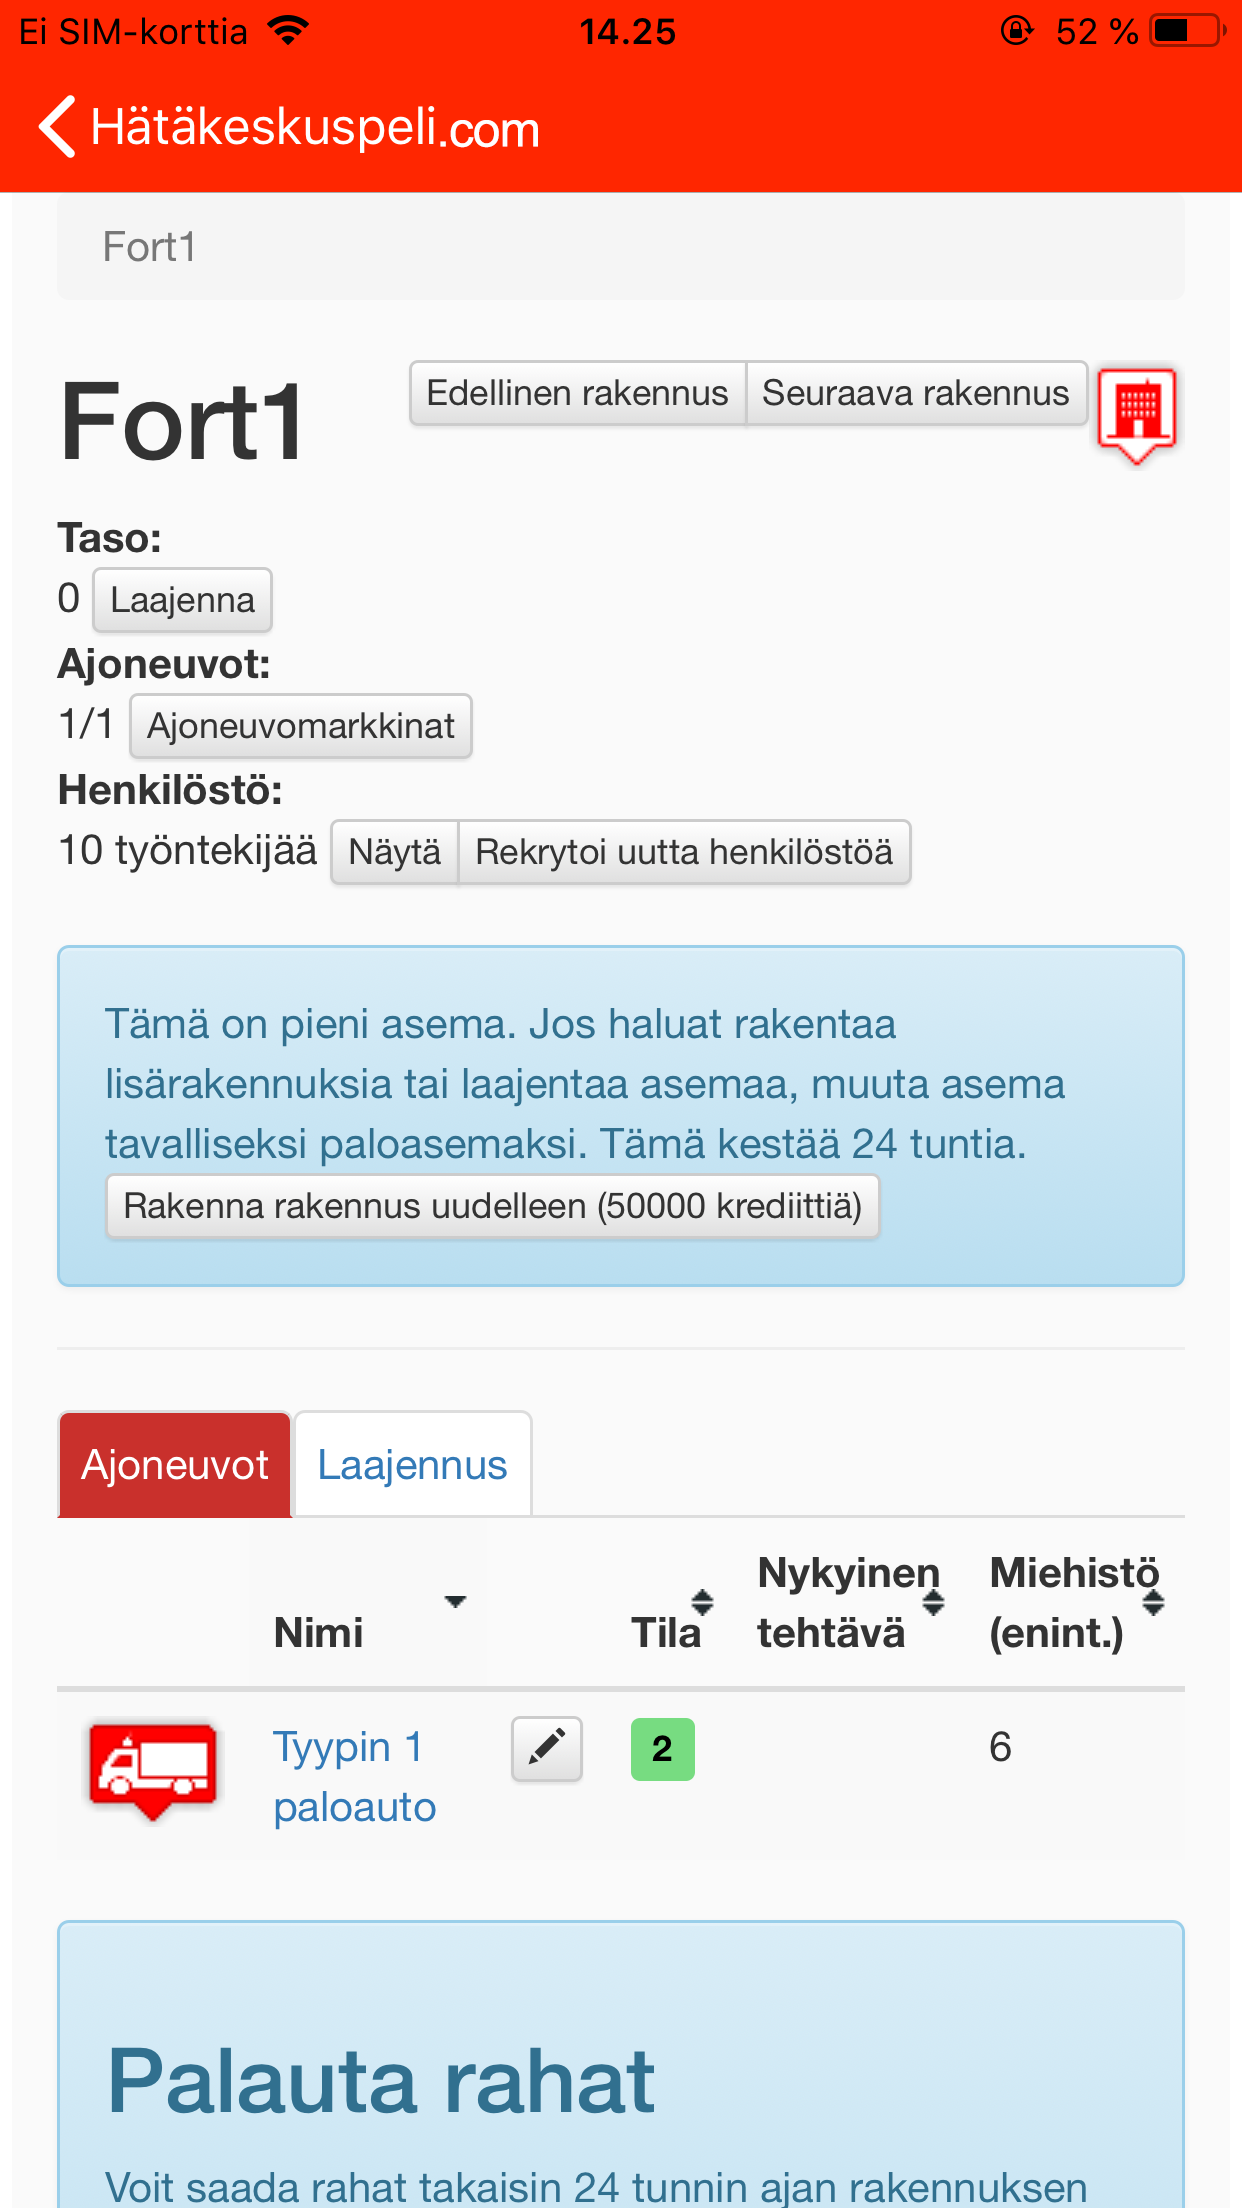Tap the Wi-Fi status icon
The height and width of the screenshot is (2208, 1242).
288,31
